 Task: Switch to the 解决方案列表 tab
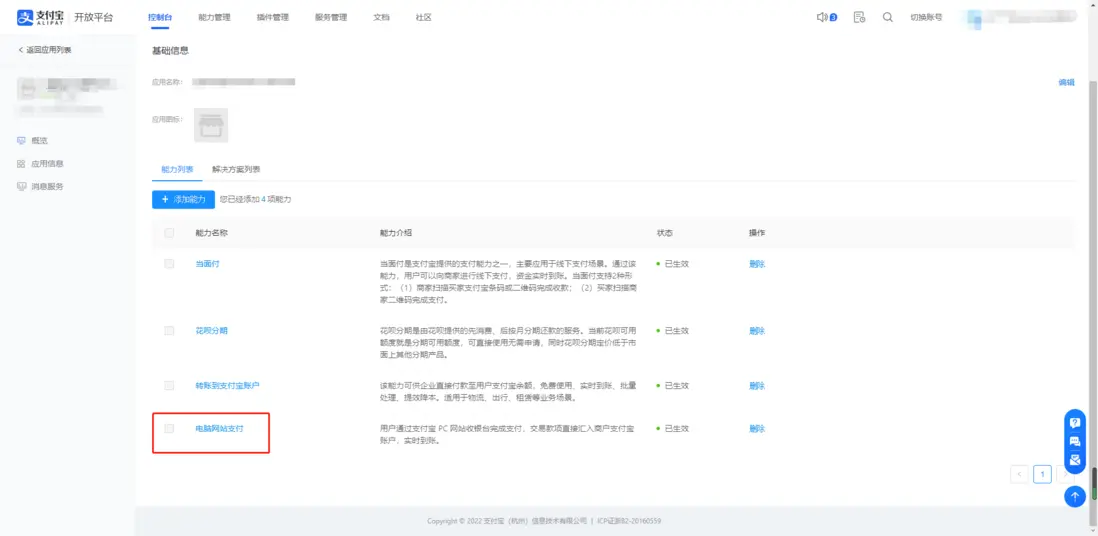pyautogui.click(x=237, y=170)
